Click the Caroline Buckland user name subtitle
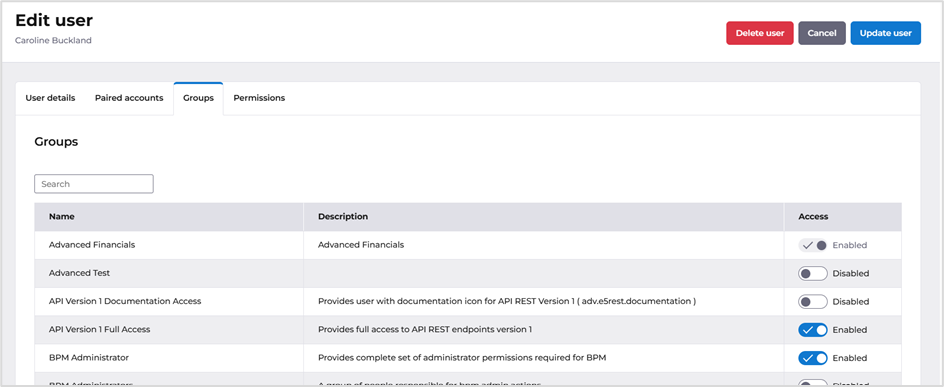Viewport: 944px width, 387px height. [x=53, y=40]
